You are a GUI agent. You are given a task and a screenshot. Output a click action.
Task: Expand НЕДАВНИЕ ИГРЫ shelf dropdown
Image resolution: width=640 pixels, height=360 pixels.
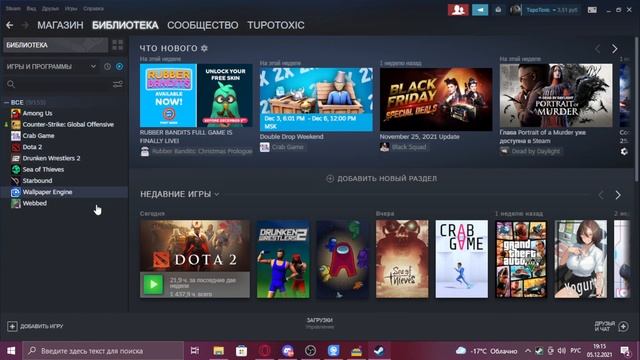[217, 195]
